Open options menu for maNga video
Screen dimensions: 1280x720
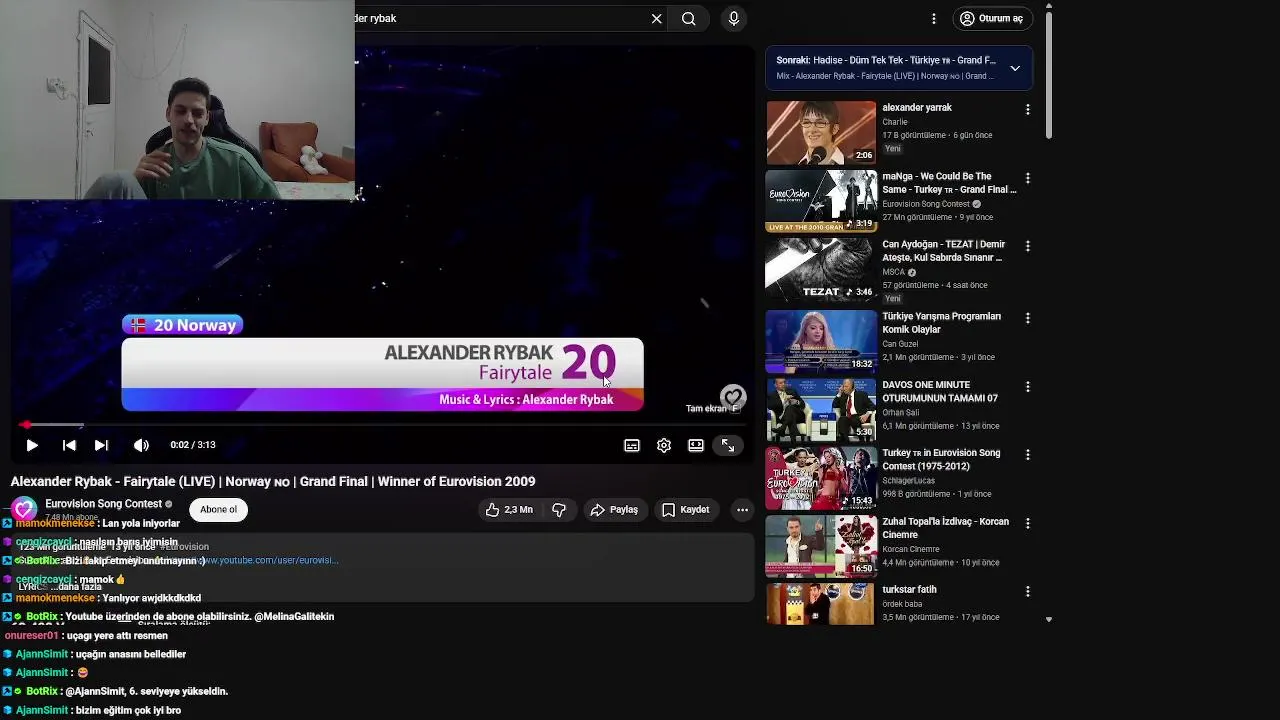1028,178
